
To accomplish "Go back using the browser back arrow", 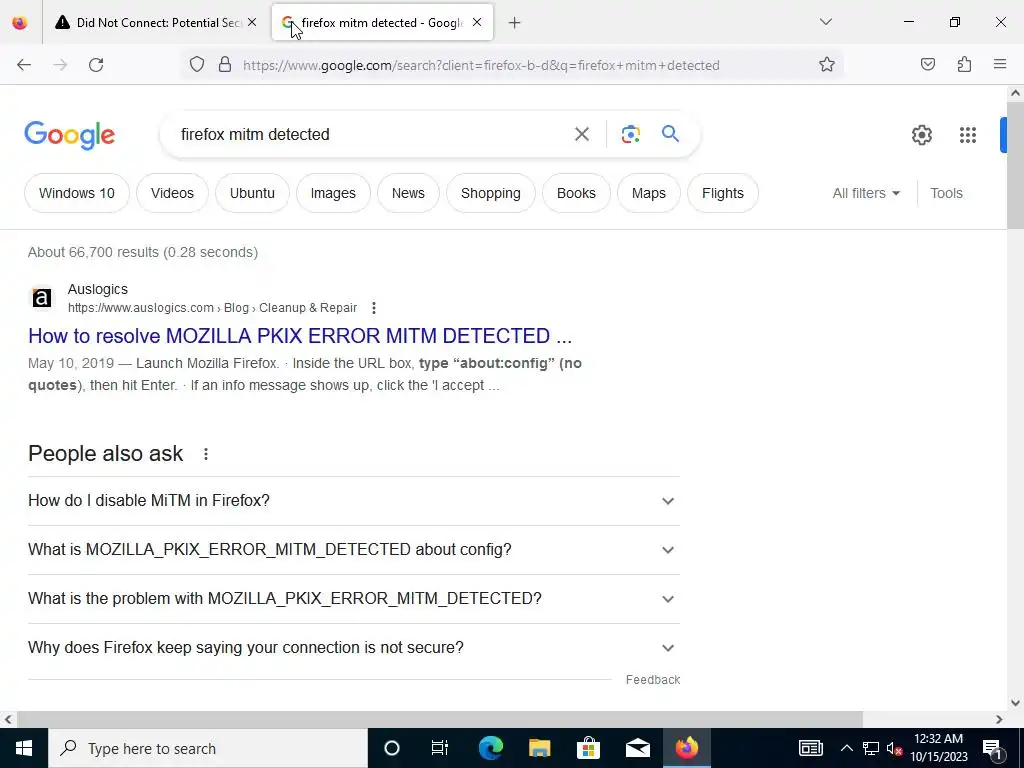I will pyautogui.click(x=24, y=65).
